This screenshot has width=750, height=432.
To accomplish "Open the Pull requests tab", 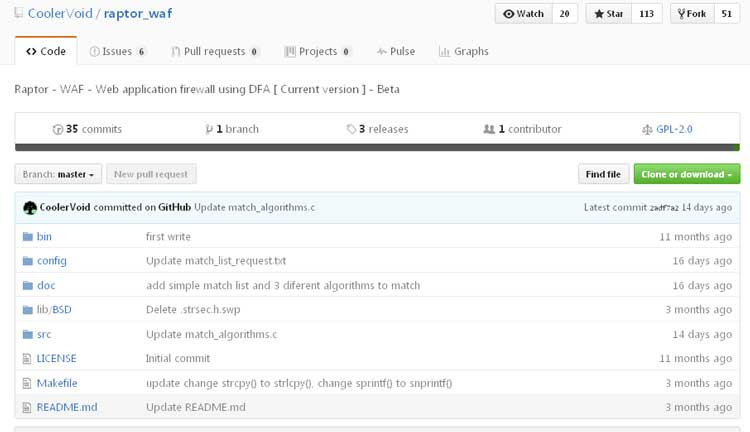I will pyautogui.click(x=214, y=51).
